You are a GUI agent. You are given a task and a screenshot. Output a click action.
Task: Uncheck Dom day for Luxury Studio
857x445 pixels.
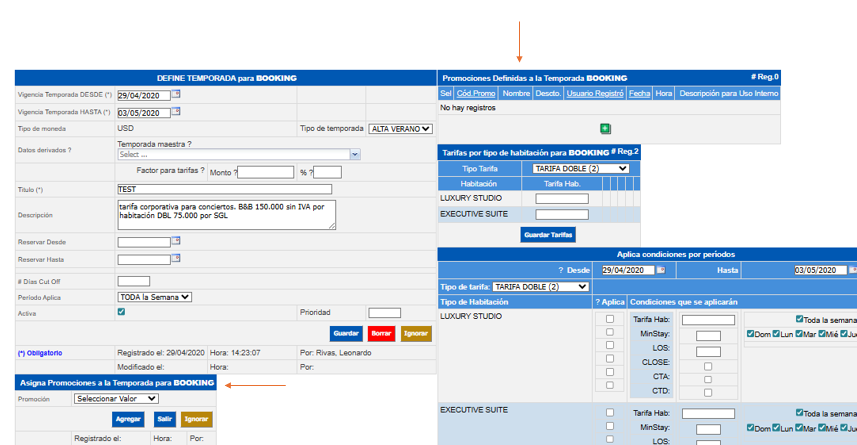(751, 334)
